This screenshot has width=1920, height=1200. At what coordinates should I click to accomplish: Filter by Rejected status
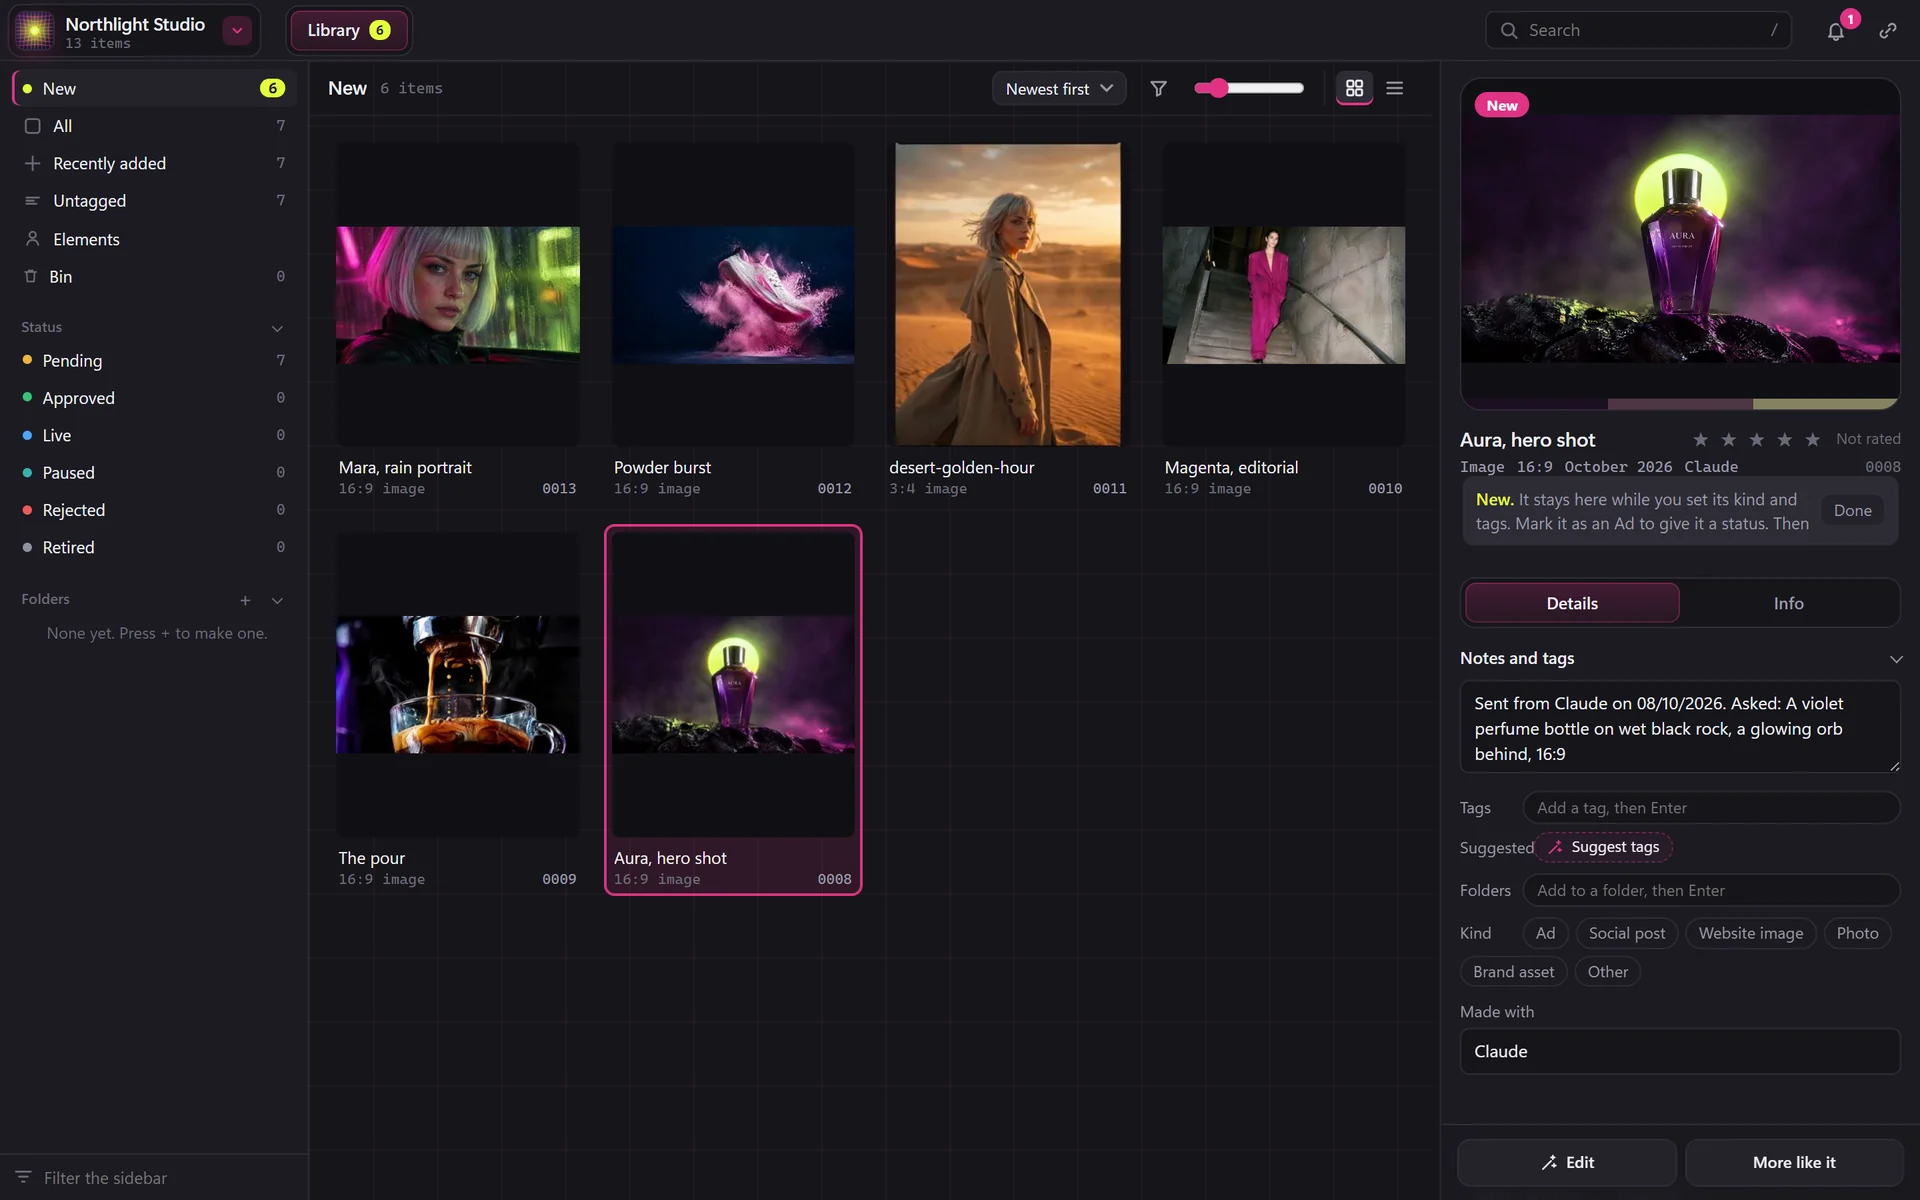[154, 510]
